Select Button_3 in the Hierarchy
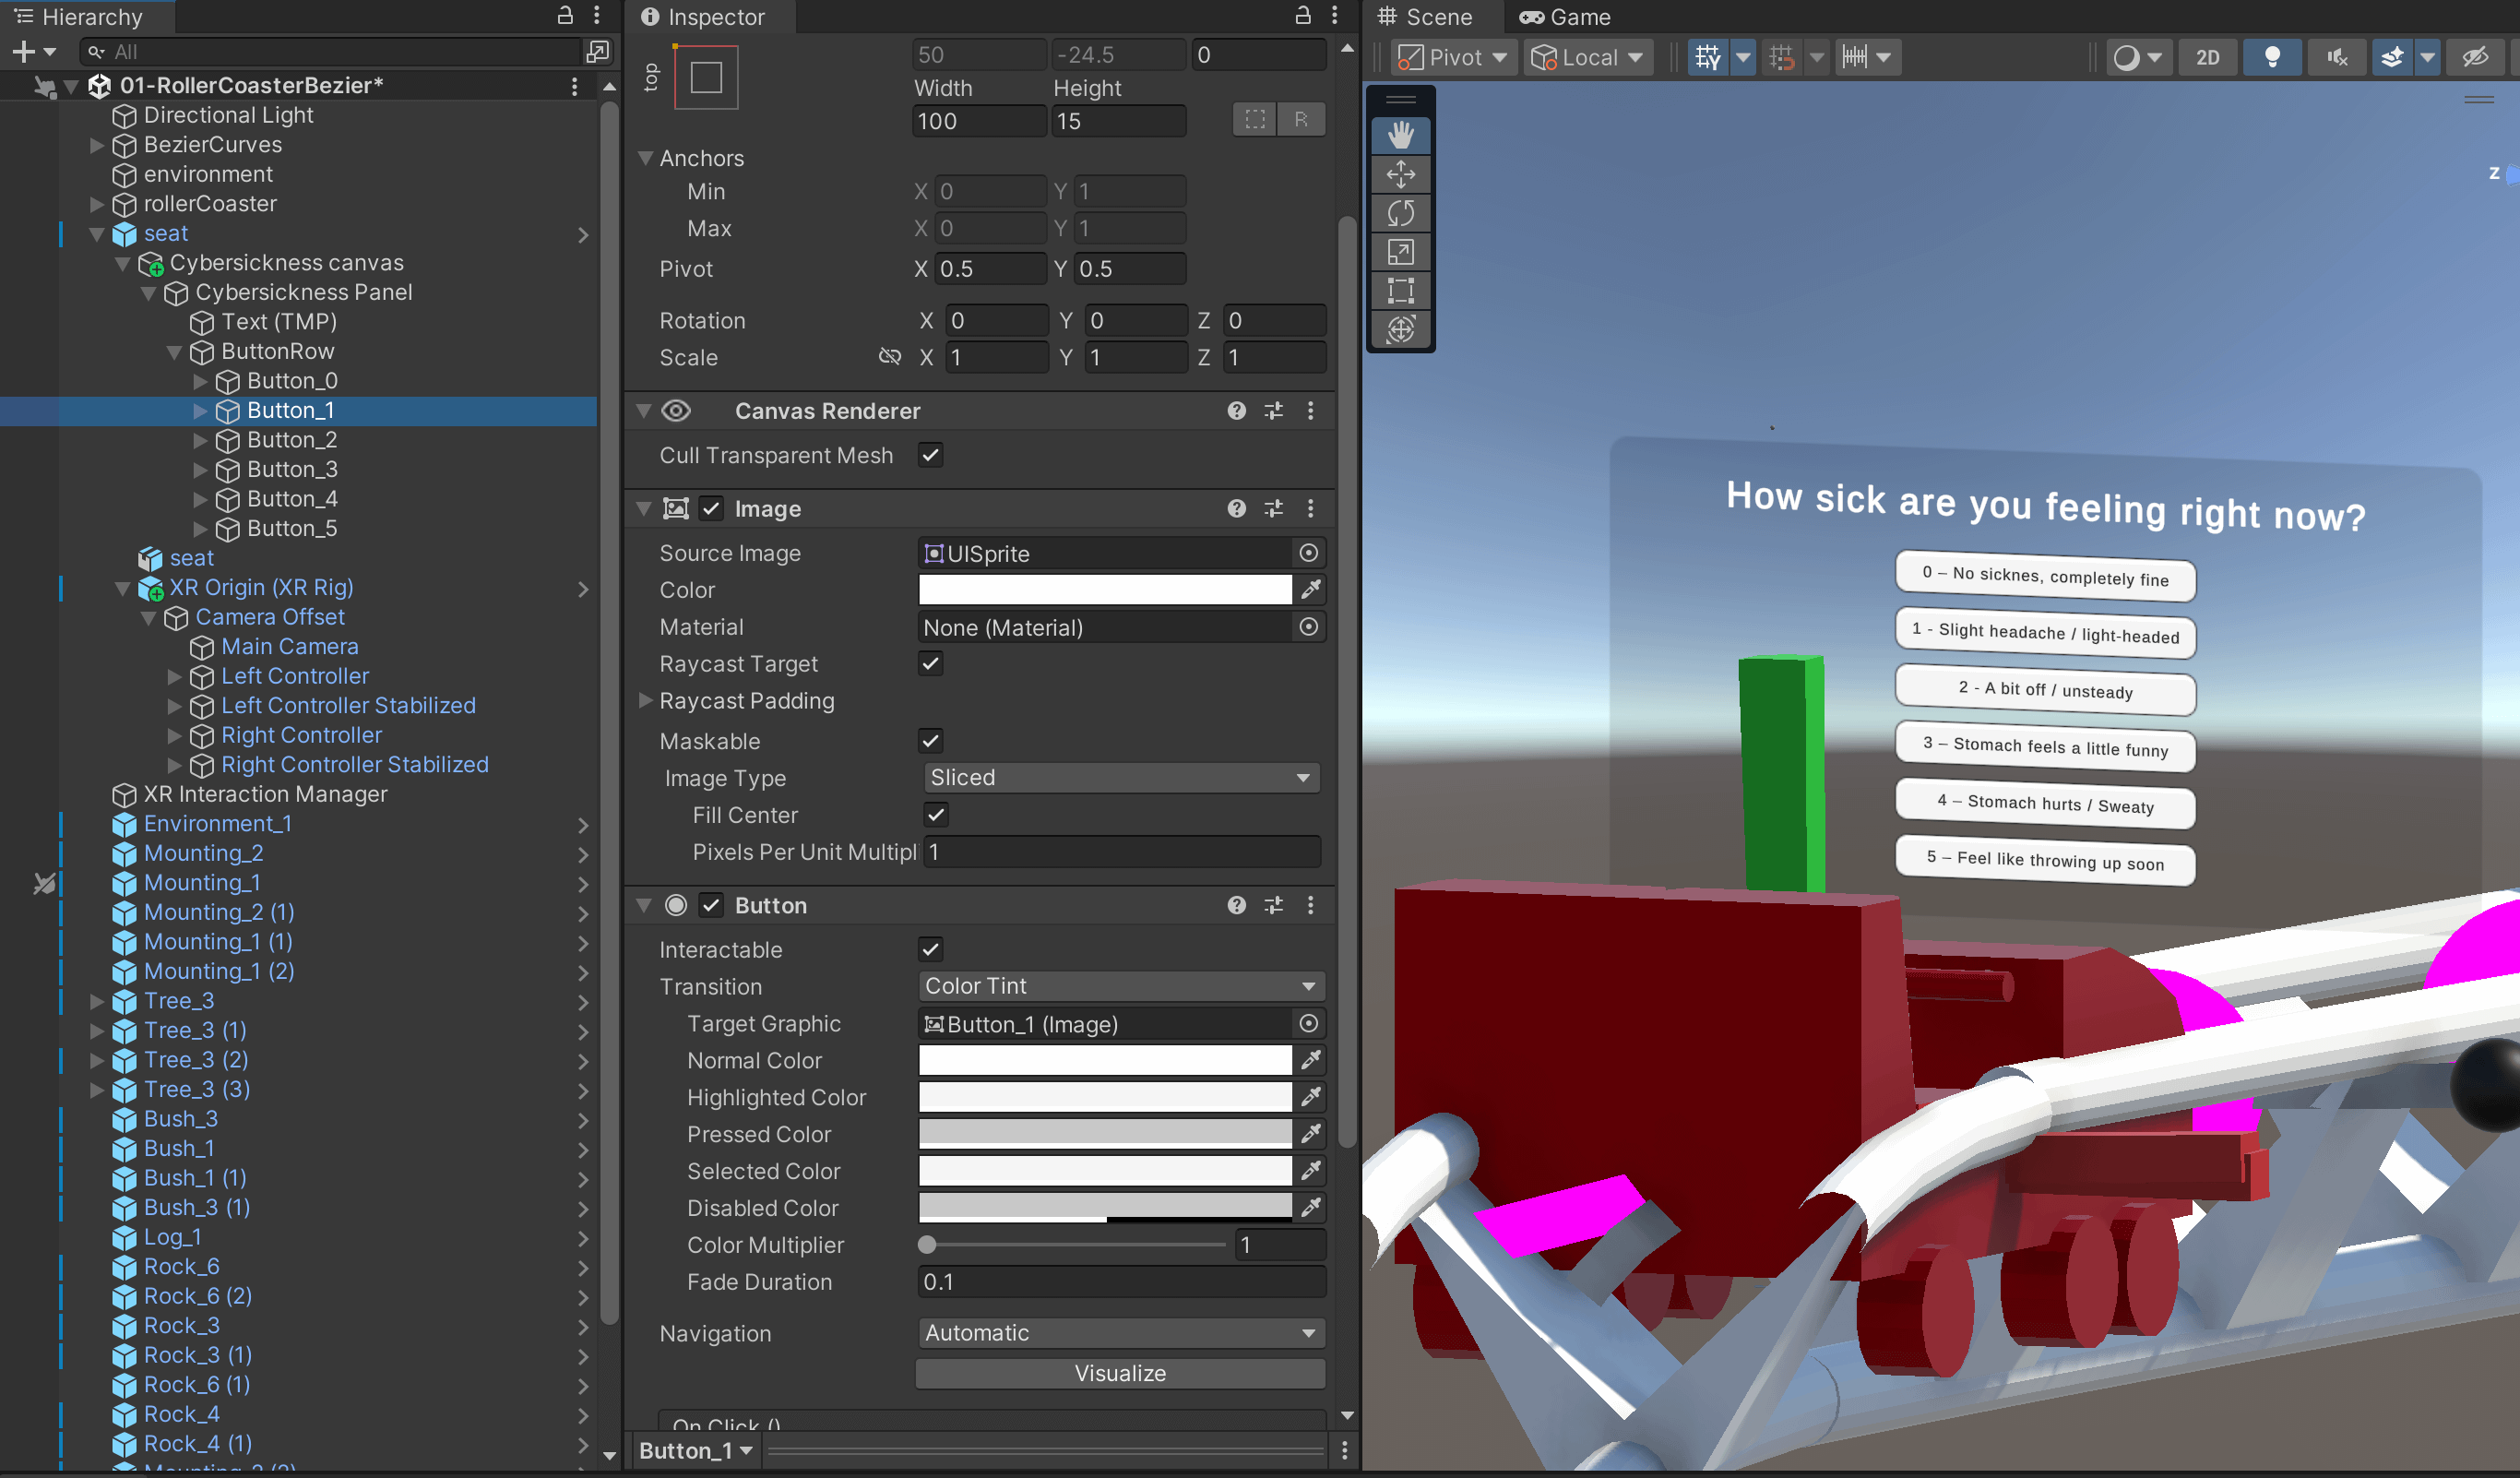2520x1478 pixels. click(x=292, y=469)
